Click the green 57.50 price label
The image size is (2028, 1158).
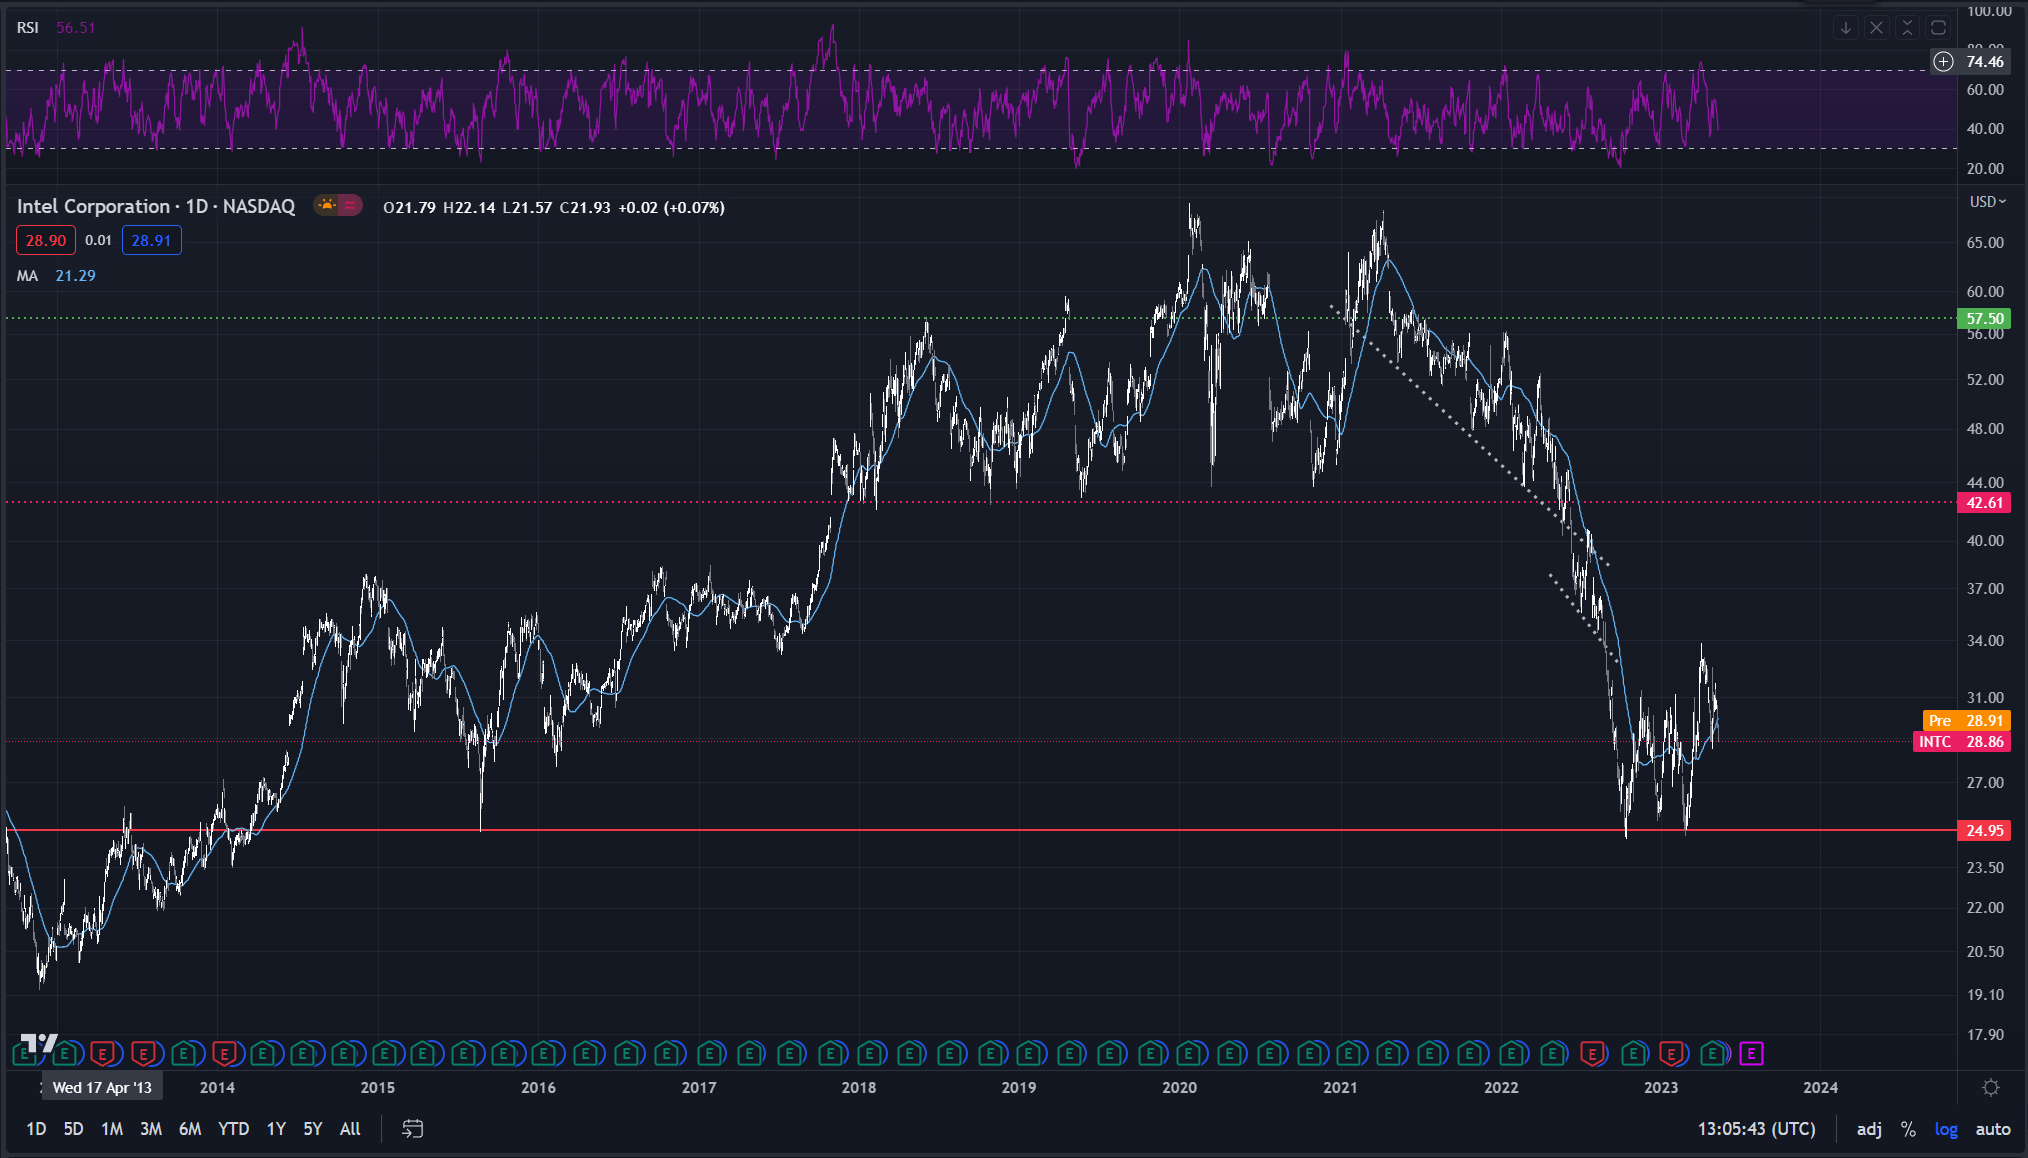1984,319
